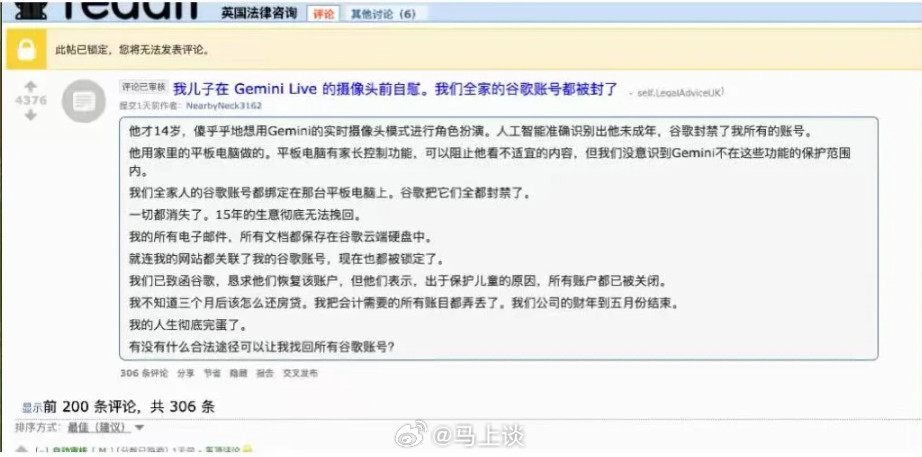922x457 pixels.
Task: Click the 排序方式 label
Action: point(40,428)
